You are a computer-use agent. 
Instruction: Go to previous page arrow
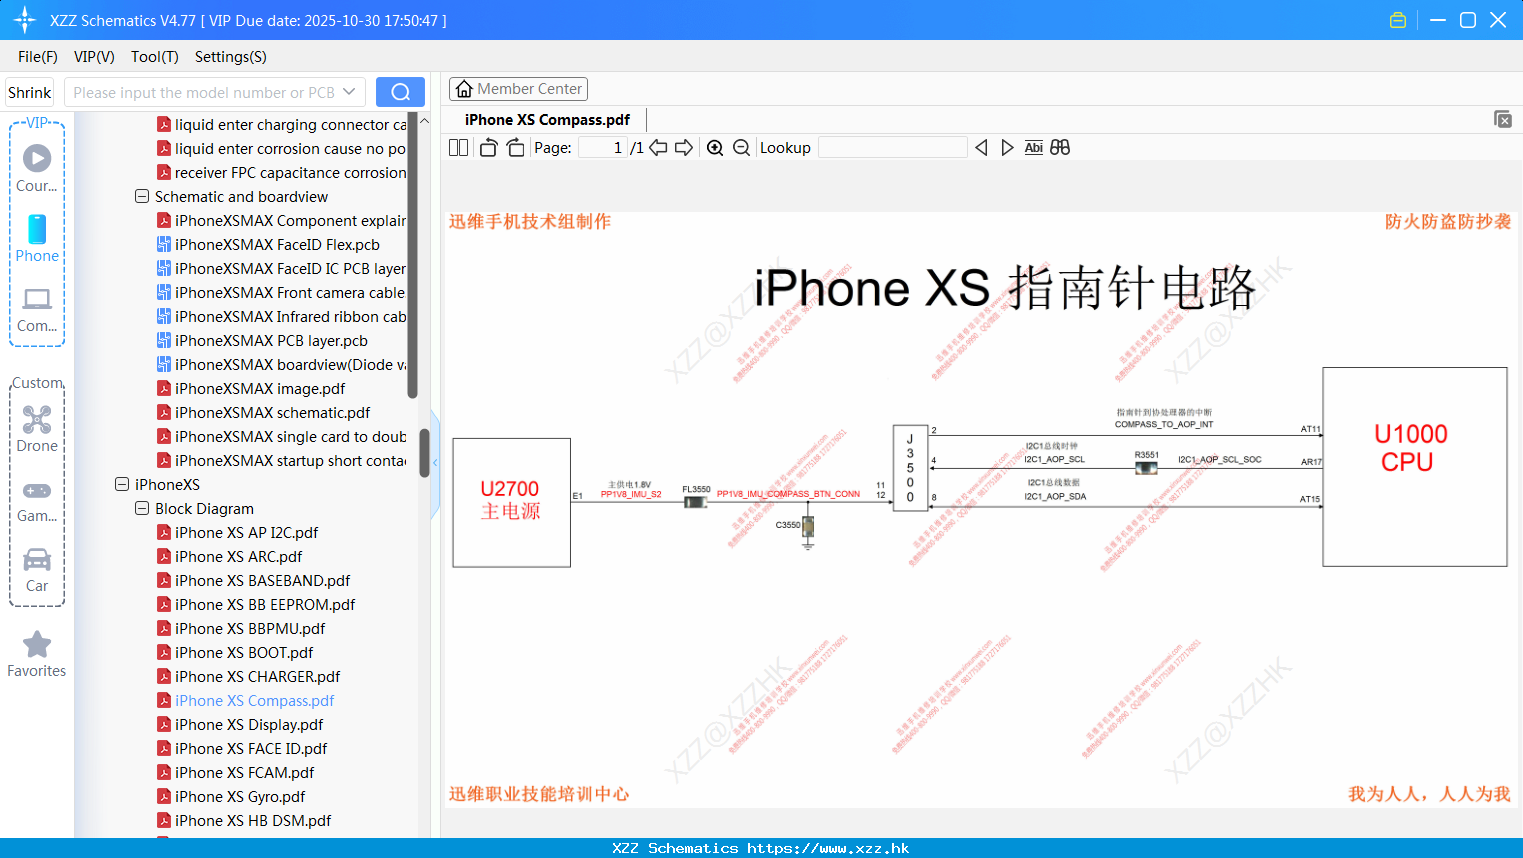pyautogui.click(x=658, y=148)
